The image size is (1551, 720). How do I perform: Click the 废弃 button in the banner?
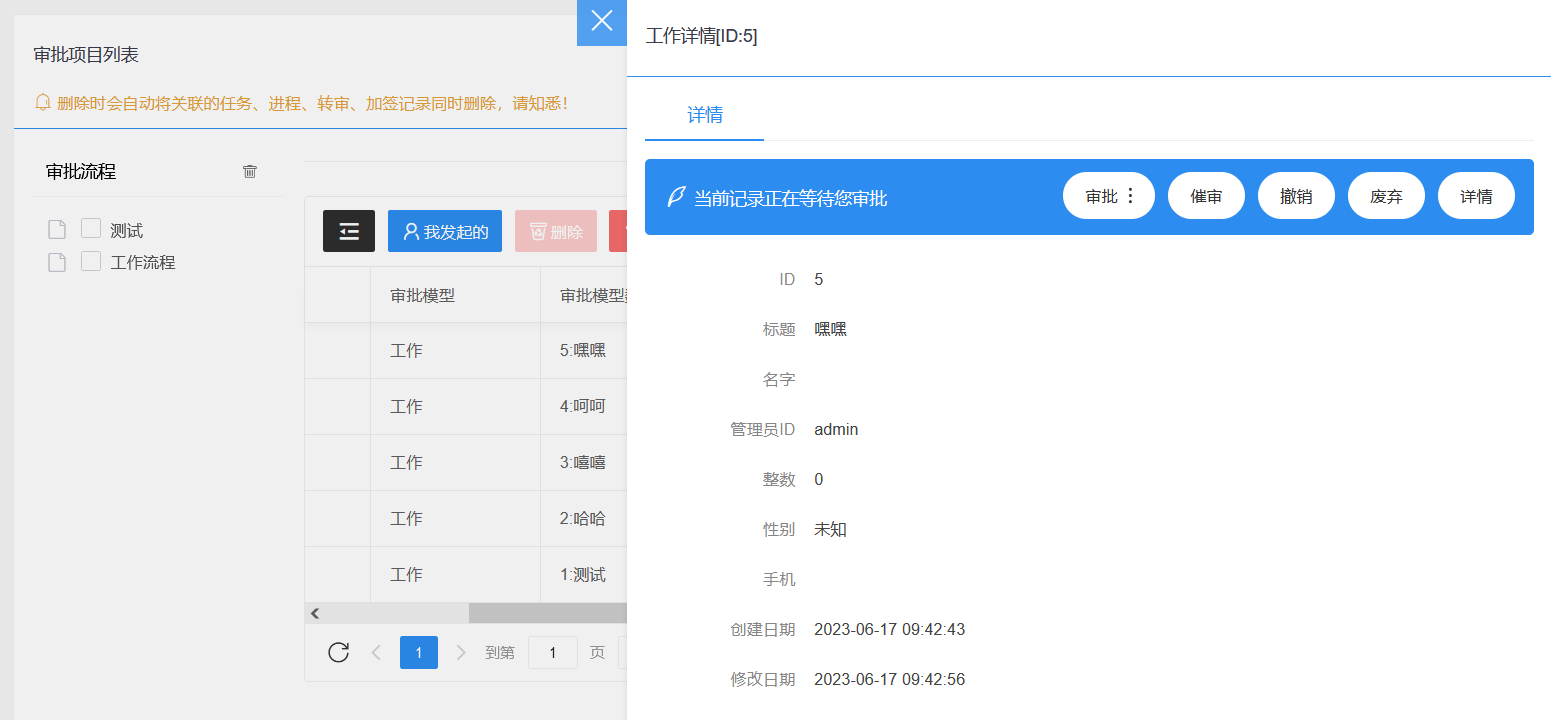pyautogui.click(x=1386, y=195)
